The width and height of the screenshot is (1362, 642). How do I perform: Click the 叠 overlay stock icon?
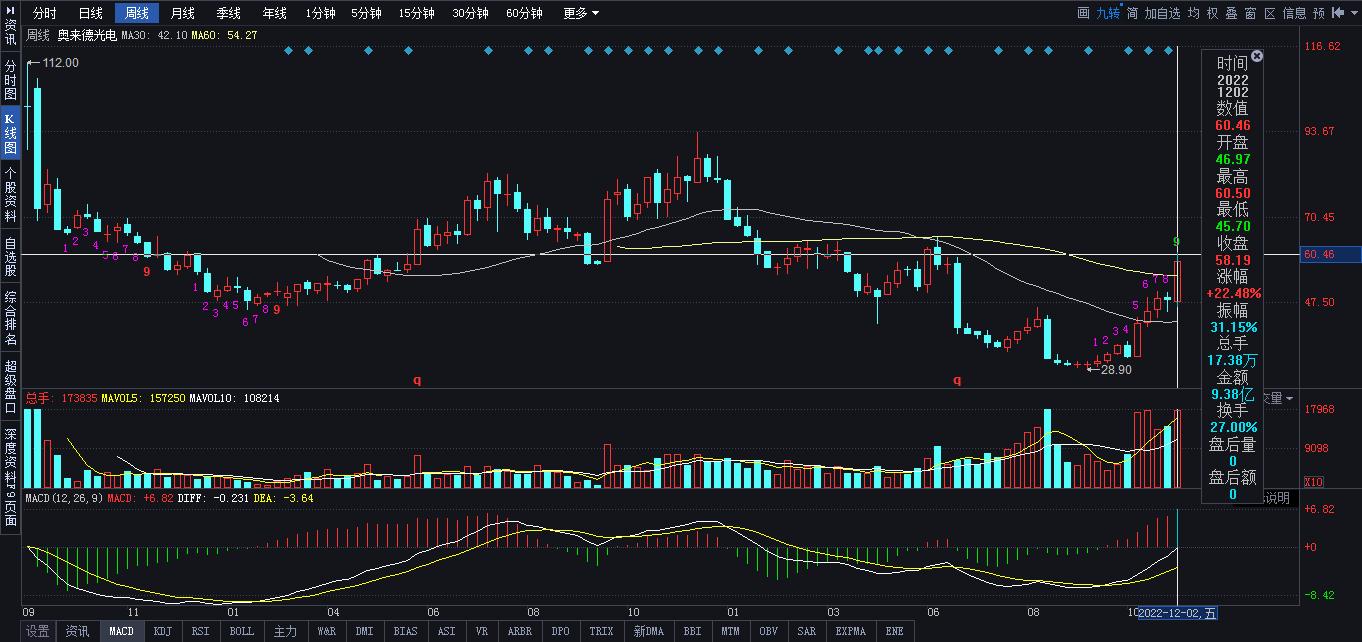(x=1231, y=13)
